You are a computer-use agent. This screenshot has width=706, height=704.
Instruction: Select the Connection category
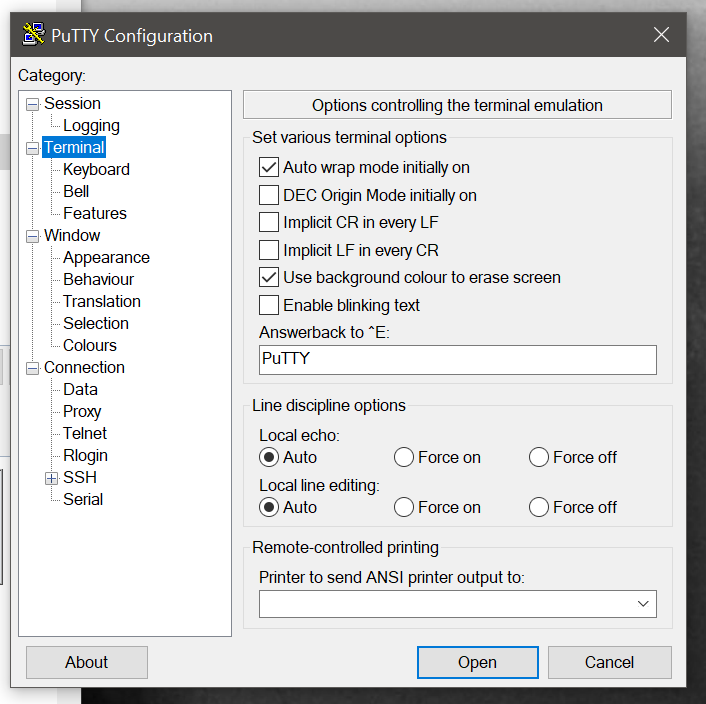[x=84, y=368]
